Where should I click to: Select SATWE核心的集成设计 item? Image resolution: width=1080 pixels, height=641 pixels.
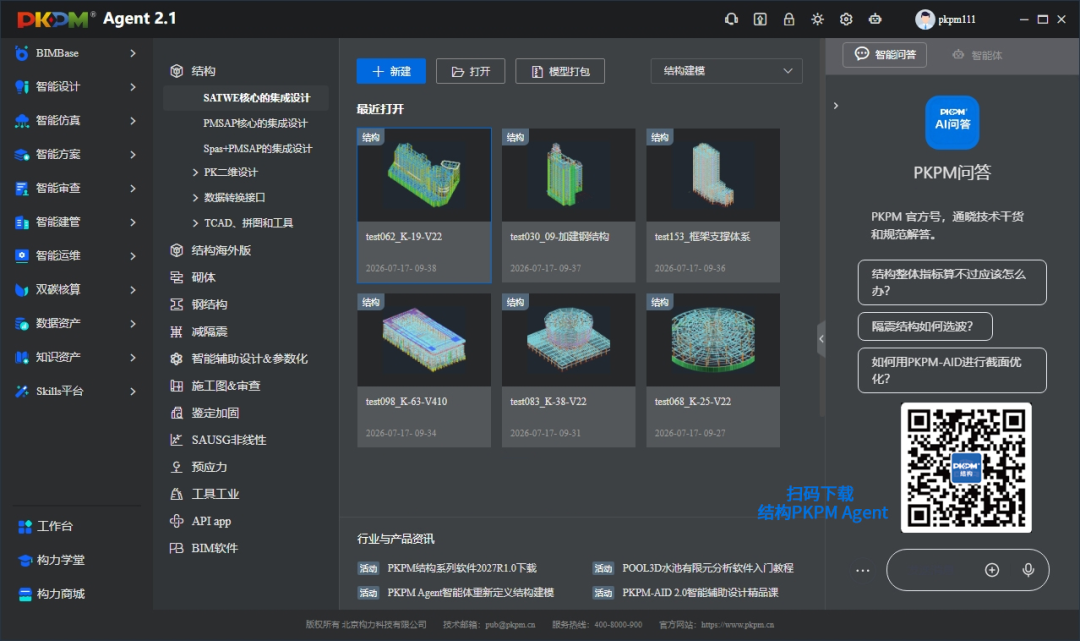(246, 98)
